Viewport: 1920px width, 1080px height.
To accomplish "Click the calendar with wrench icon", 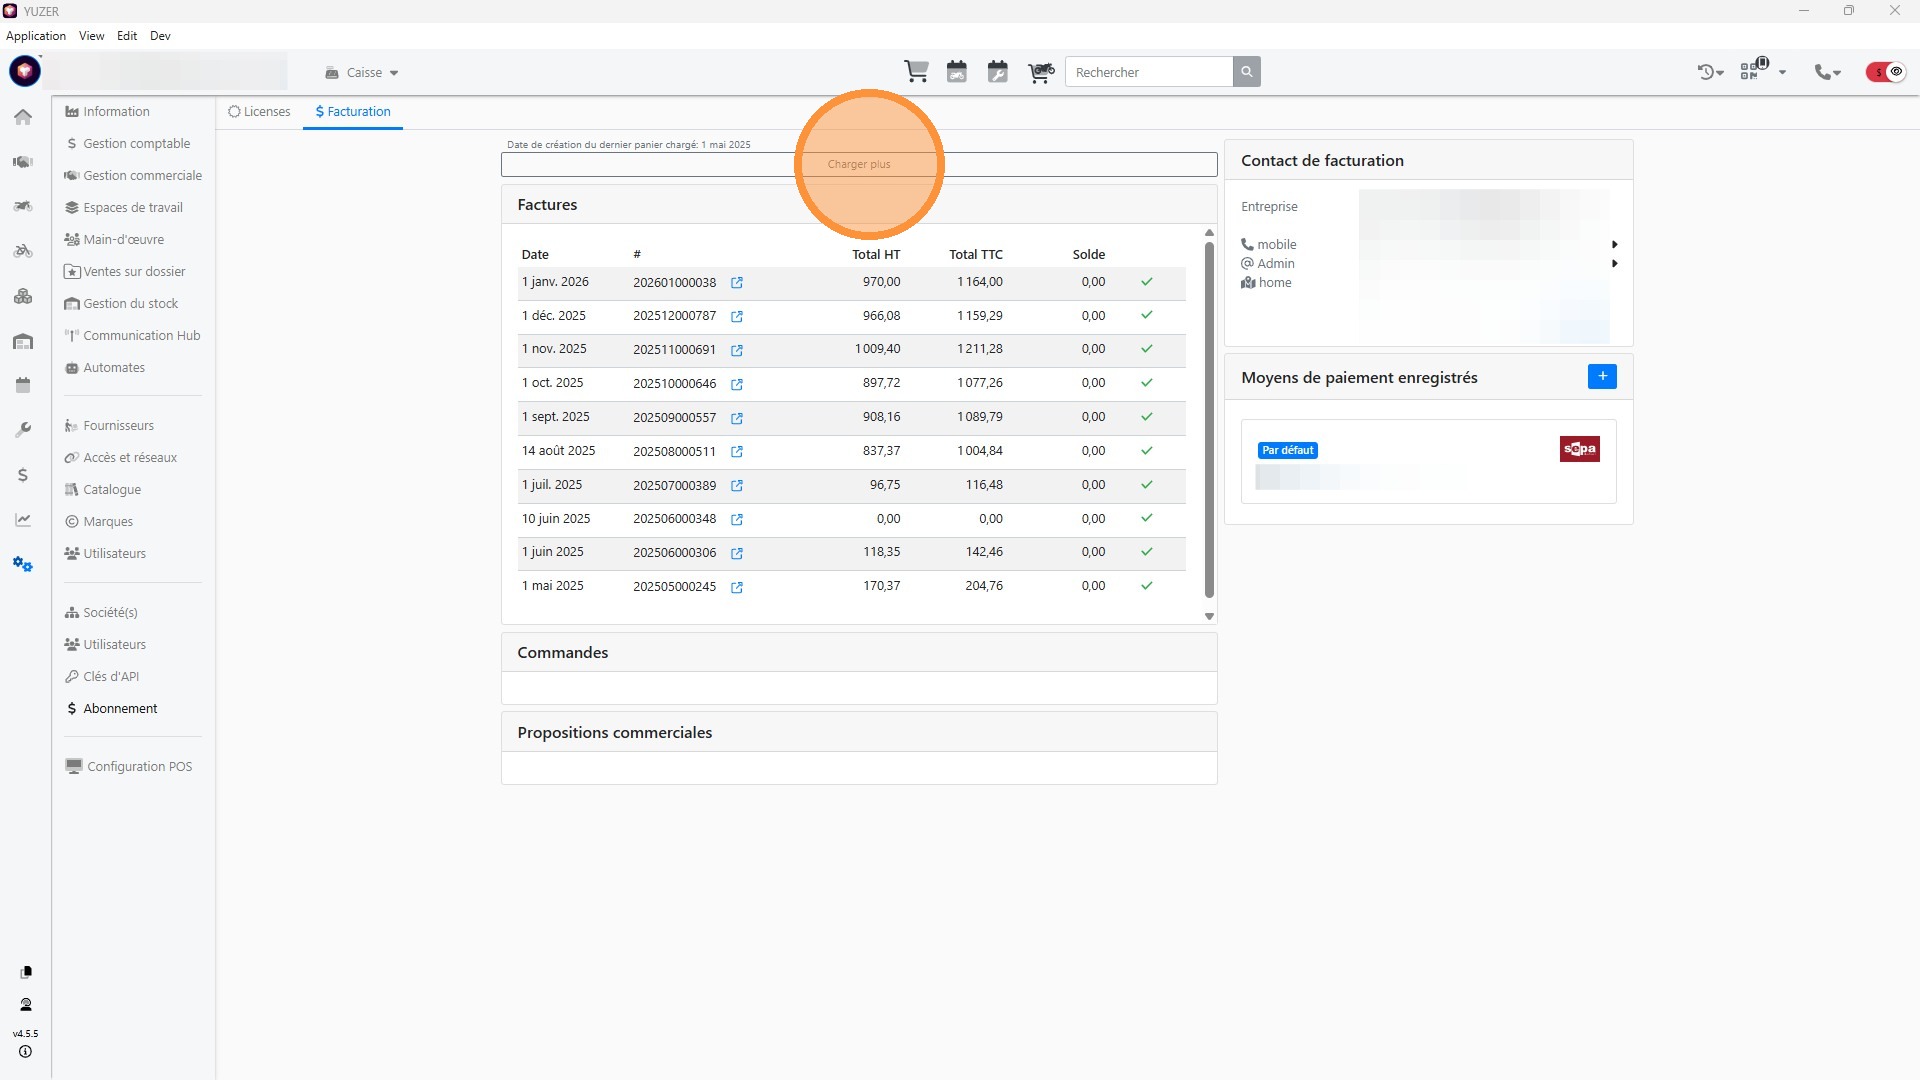I will (x=997, y=72).
